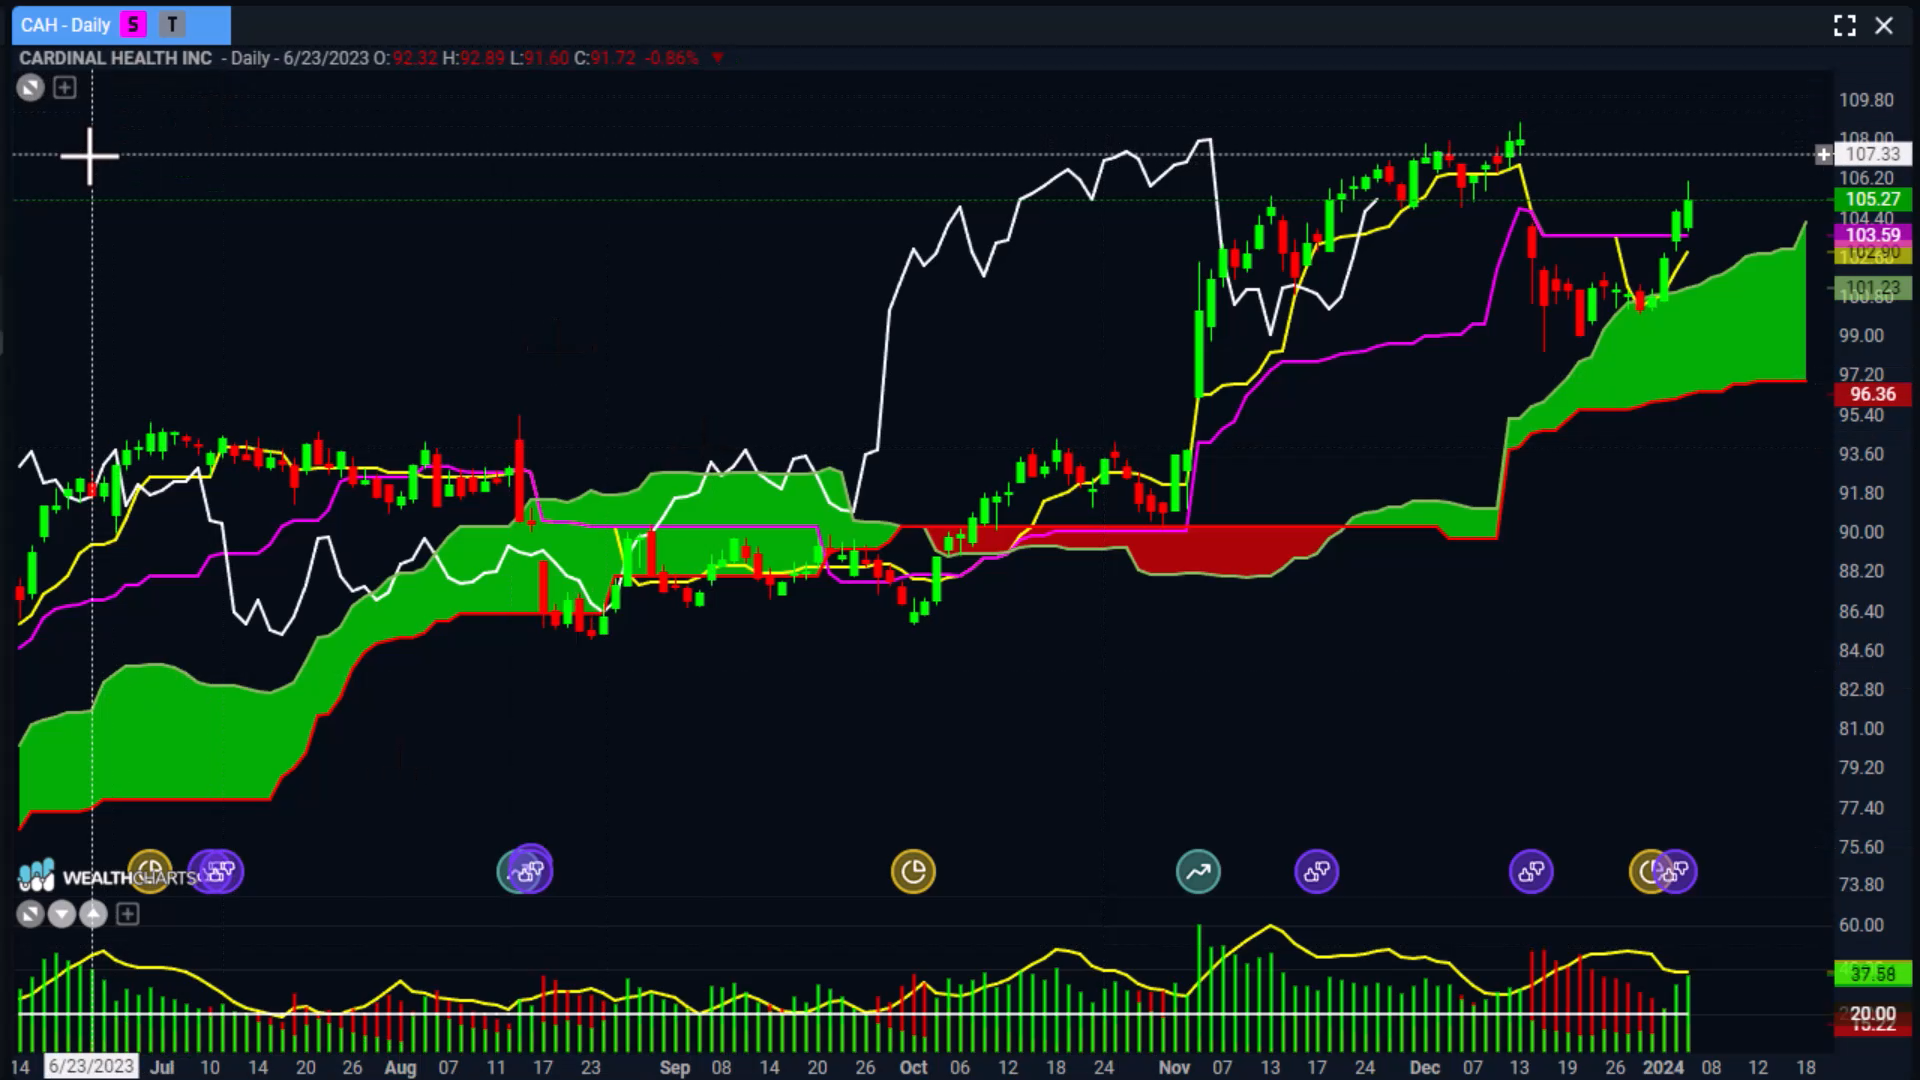Click the 99.00 price axis label
The width and height of the screenshot is (1920, 1080).
click(1861, 336)
